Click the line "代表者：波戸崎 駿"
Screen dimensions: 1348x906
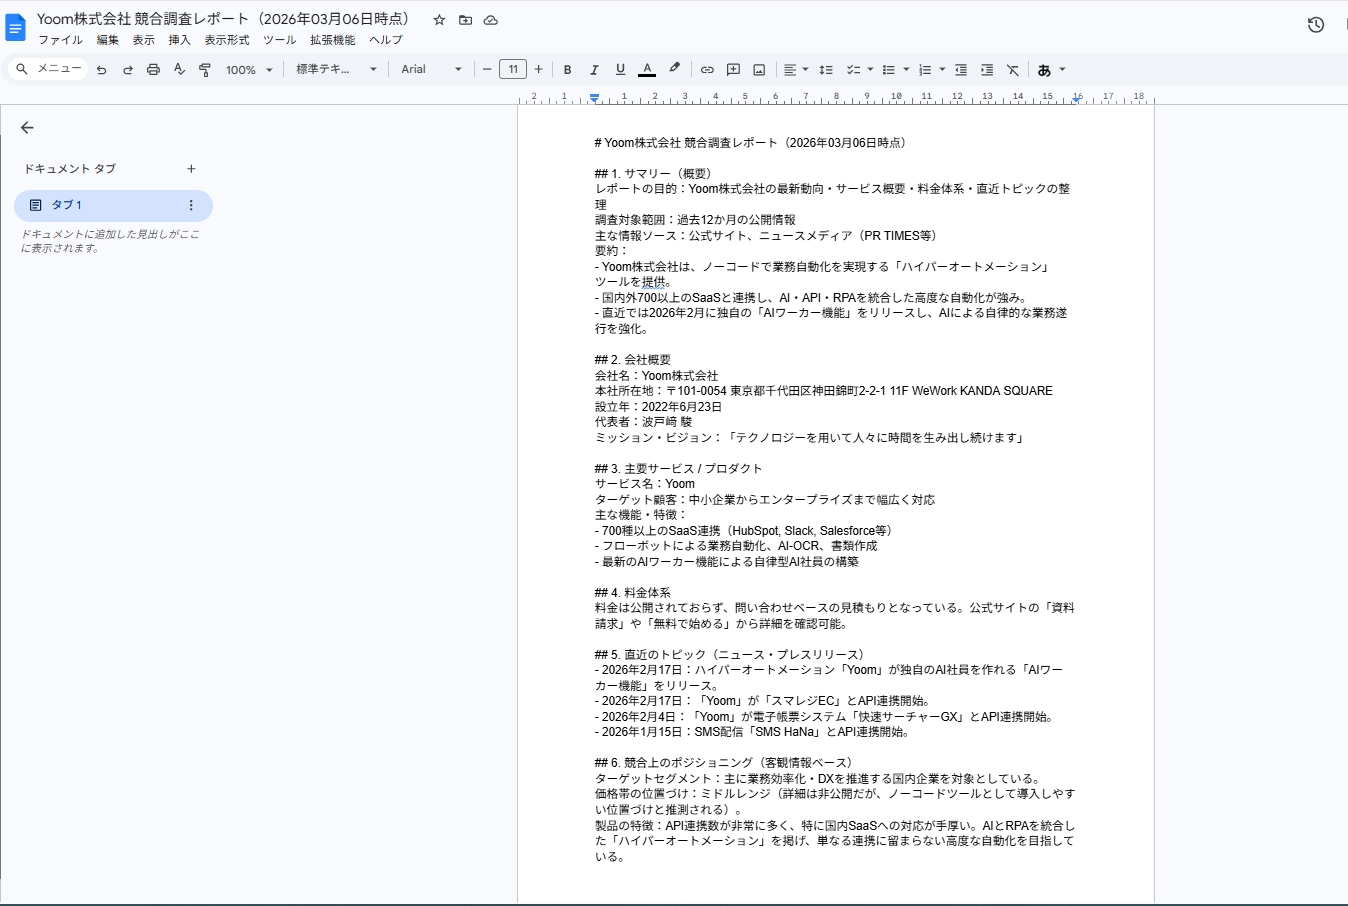[x=643, y=422]
